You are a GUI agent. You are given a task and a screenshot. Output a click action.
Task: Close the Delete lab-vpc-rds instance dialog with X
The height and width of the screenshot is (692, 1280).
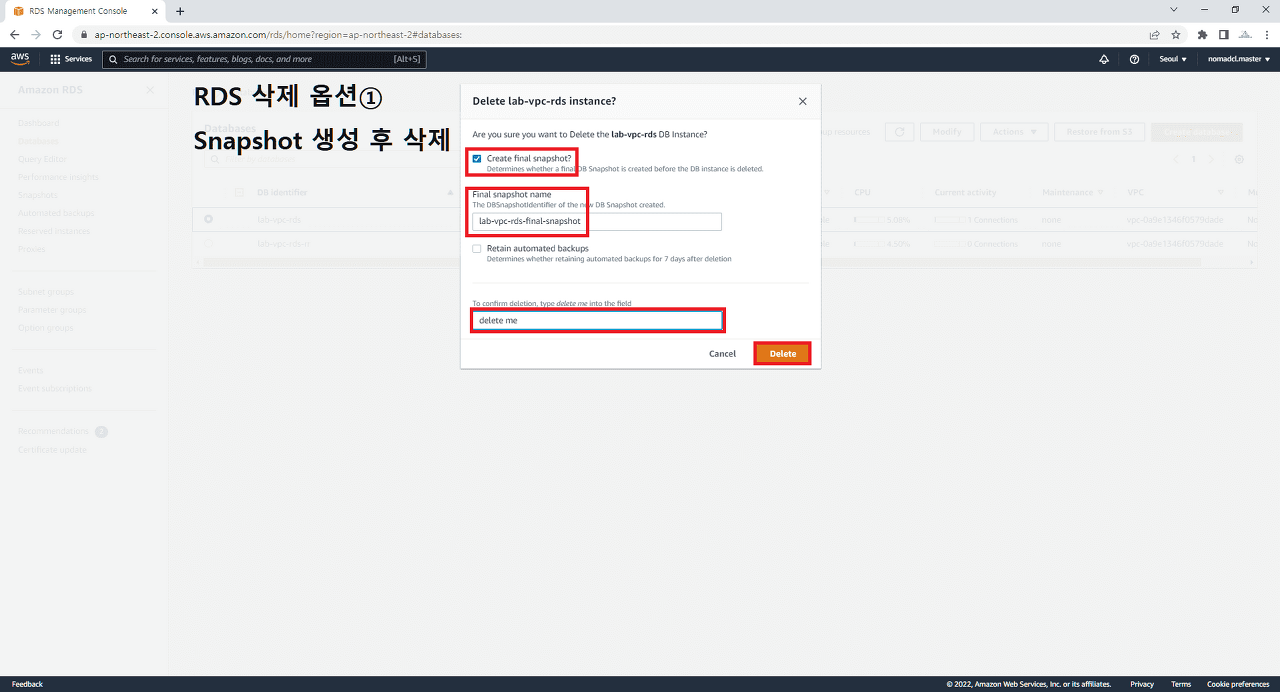tap(802, 101)
